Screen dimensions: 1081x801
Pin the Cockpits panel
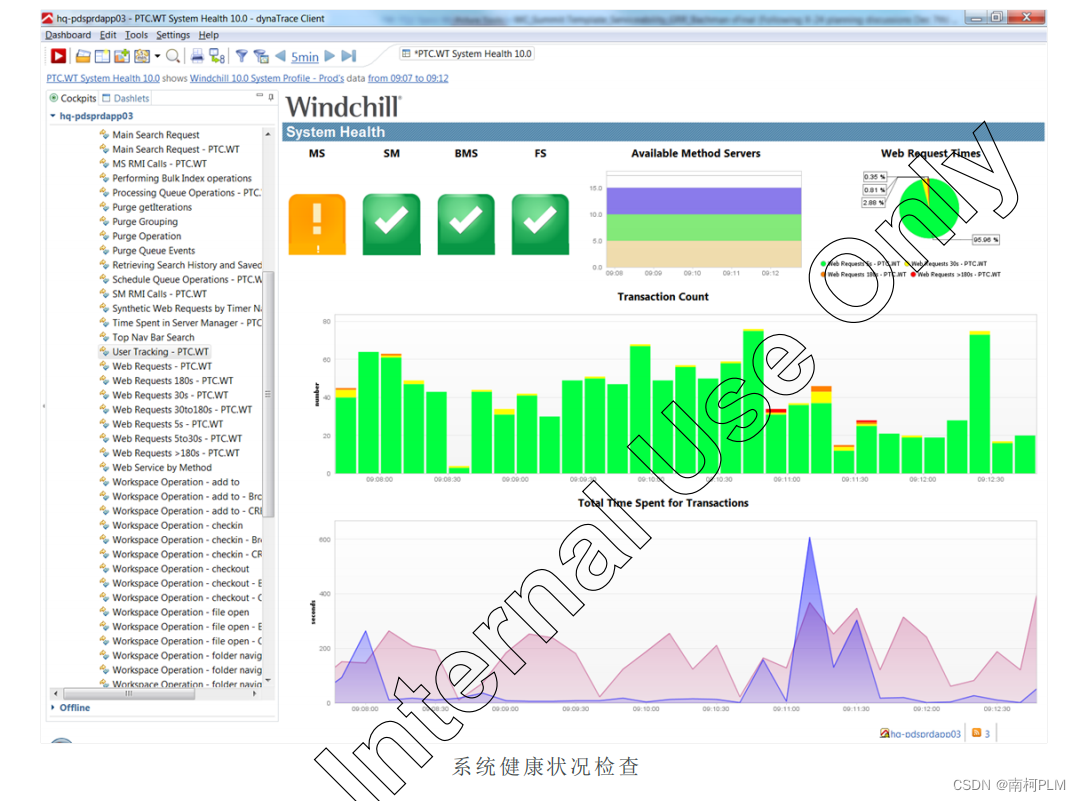click(x=269, y=97)
